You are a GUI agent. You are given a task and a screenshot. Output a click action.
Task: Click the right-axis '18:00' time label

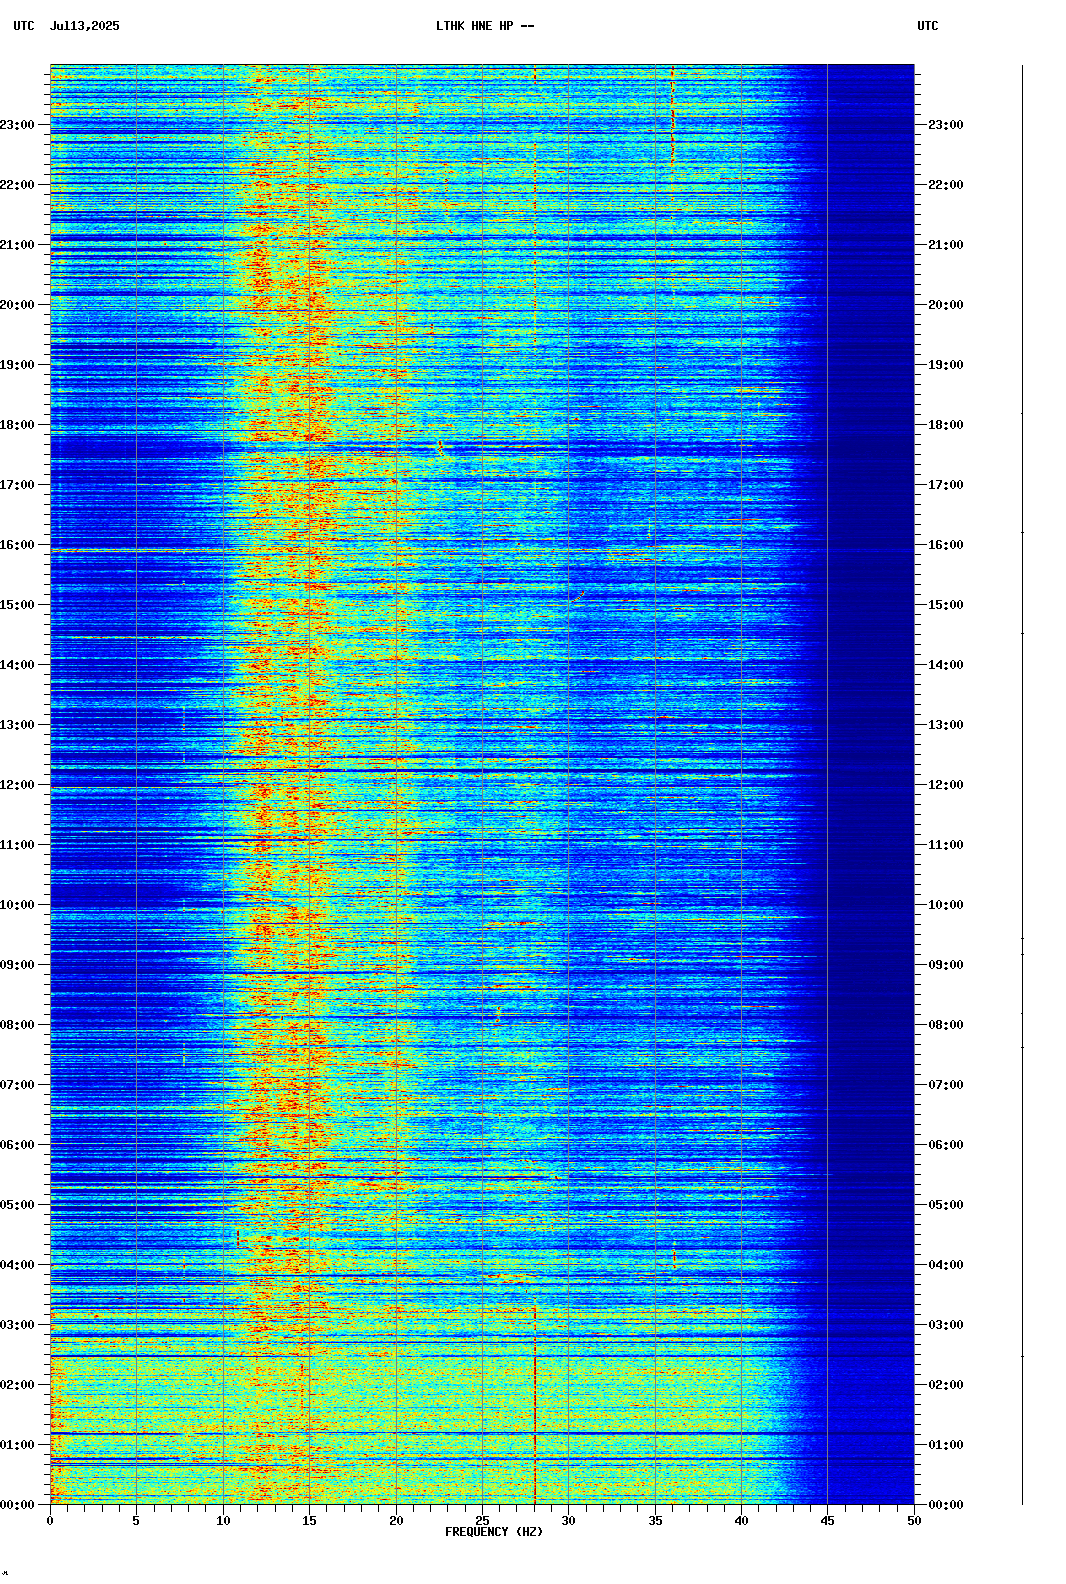[x=946, y=425]
